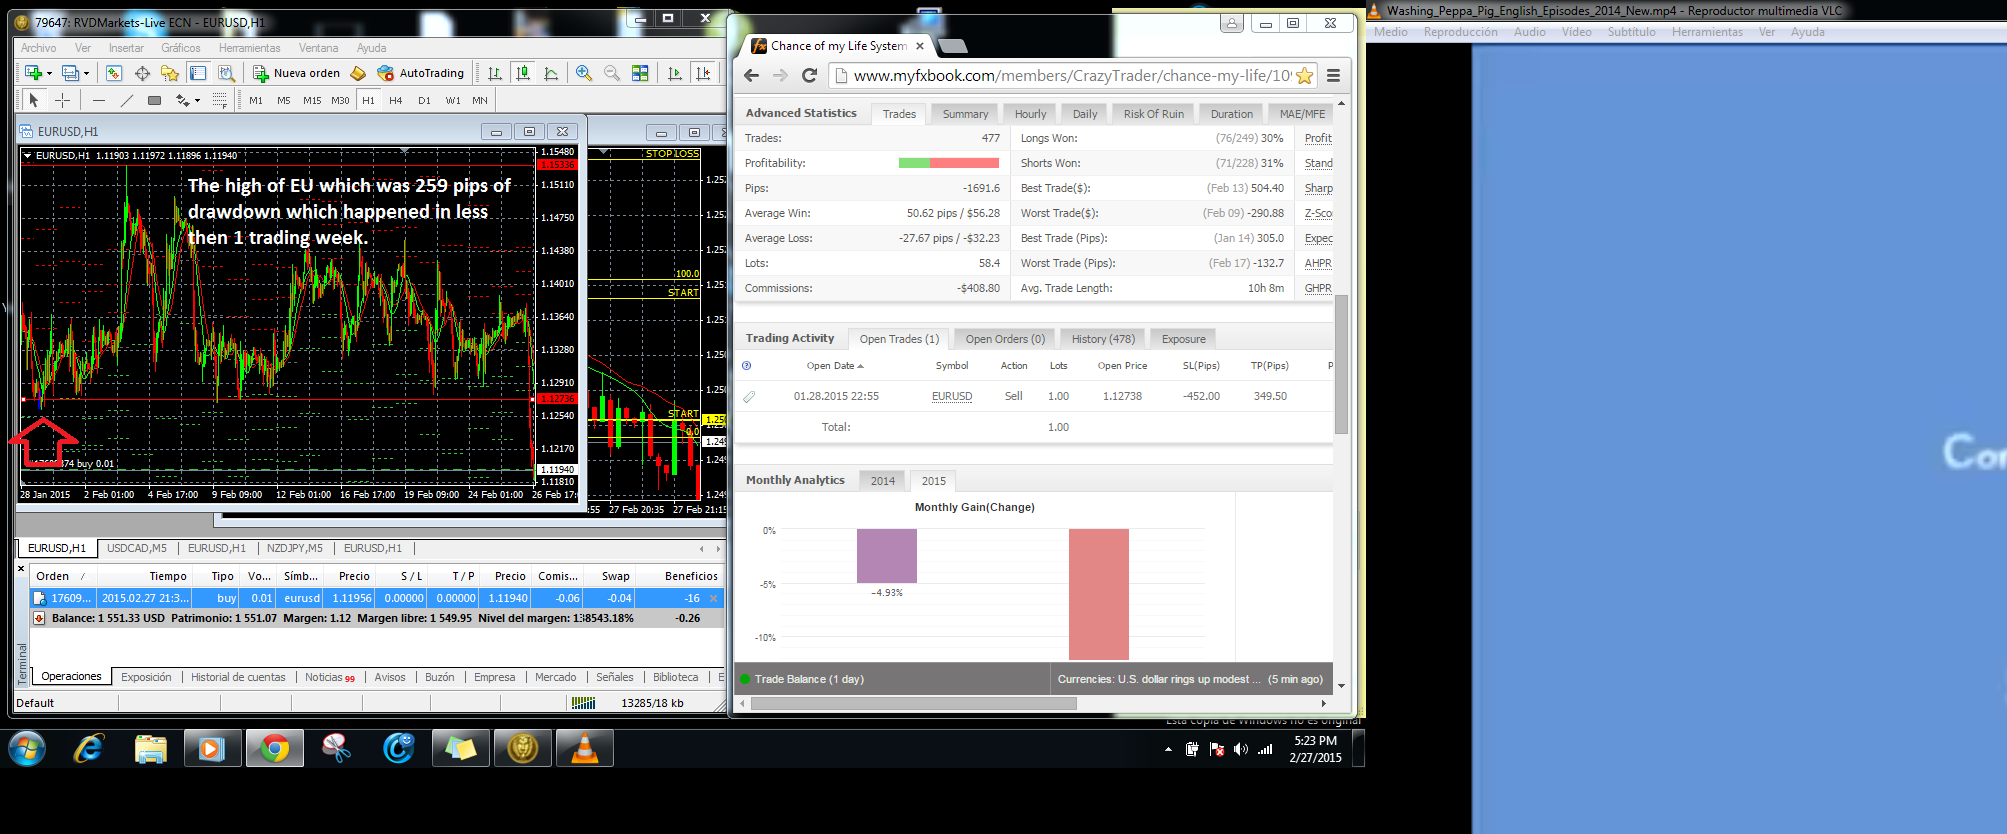Switch to the USDCAD,M5 chart tab
The height and width of the screenshot is (834, 2007).
[x=137, y=548]
